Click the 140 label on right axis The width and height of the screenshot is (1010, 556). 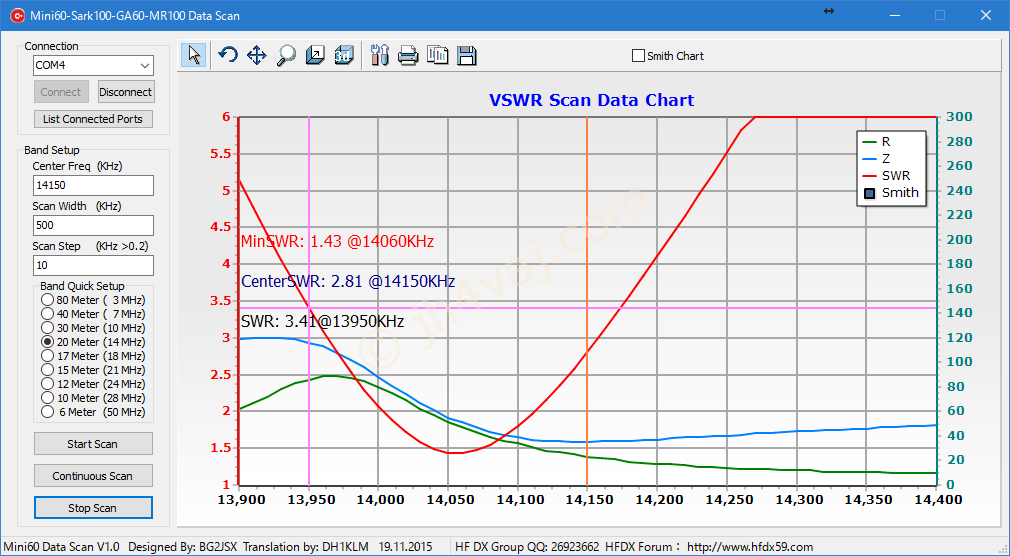959,313
